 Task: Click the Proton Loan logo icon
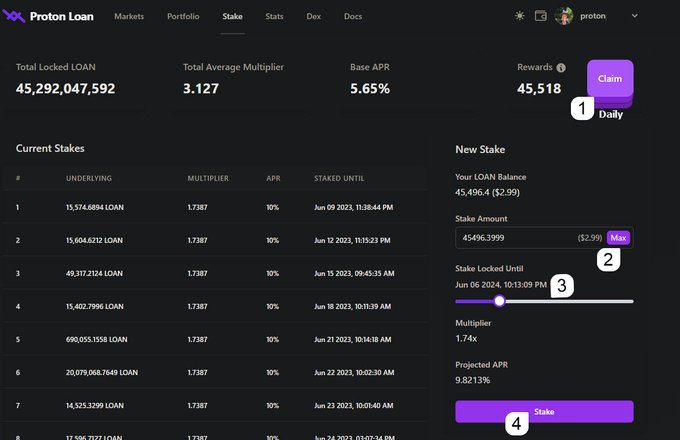13,16
